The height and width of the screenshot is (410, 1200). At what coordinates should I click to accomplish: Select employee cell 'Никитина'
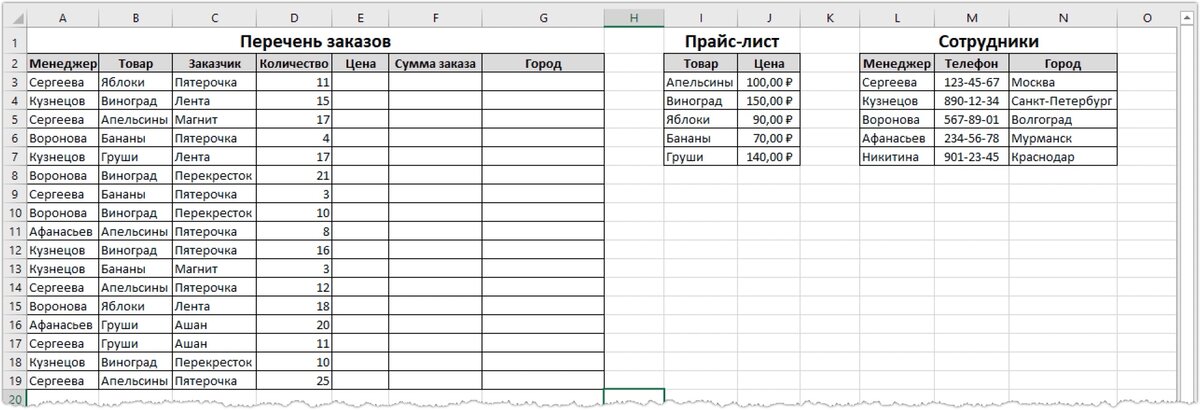[x=898, y=157]
